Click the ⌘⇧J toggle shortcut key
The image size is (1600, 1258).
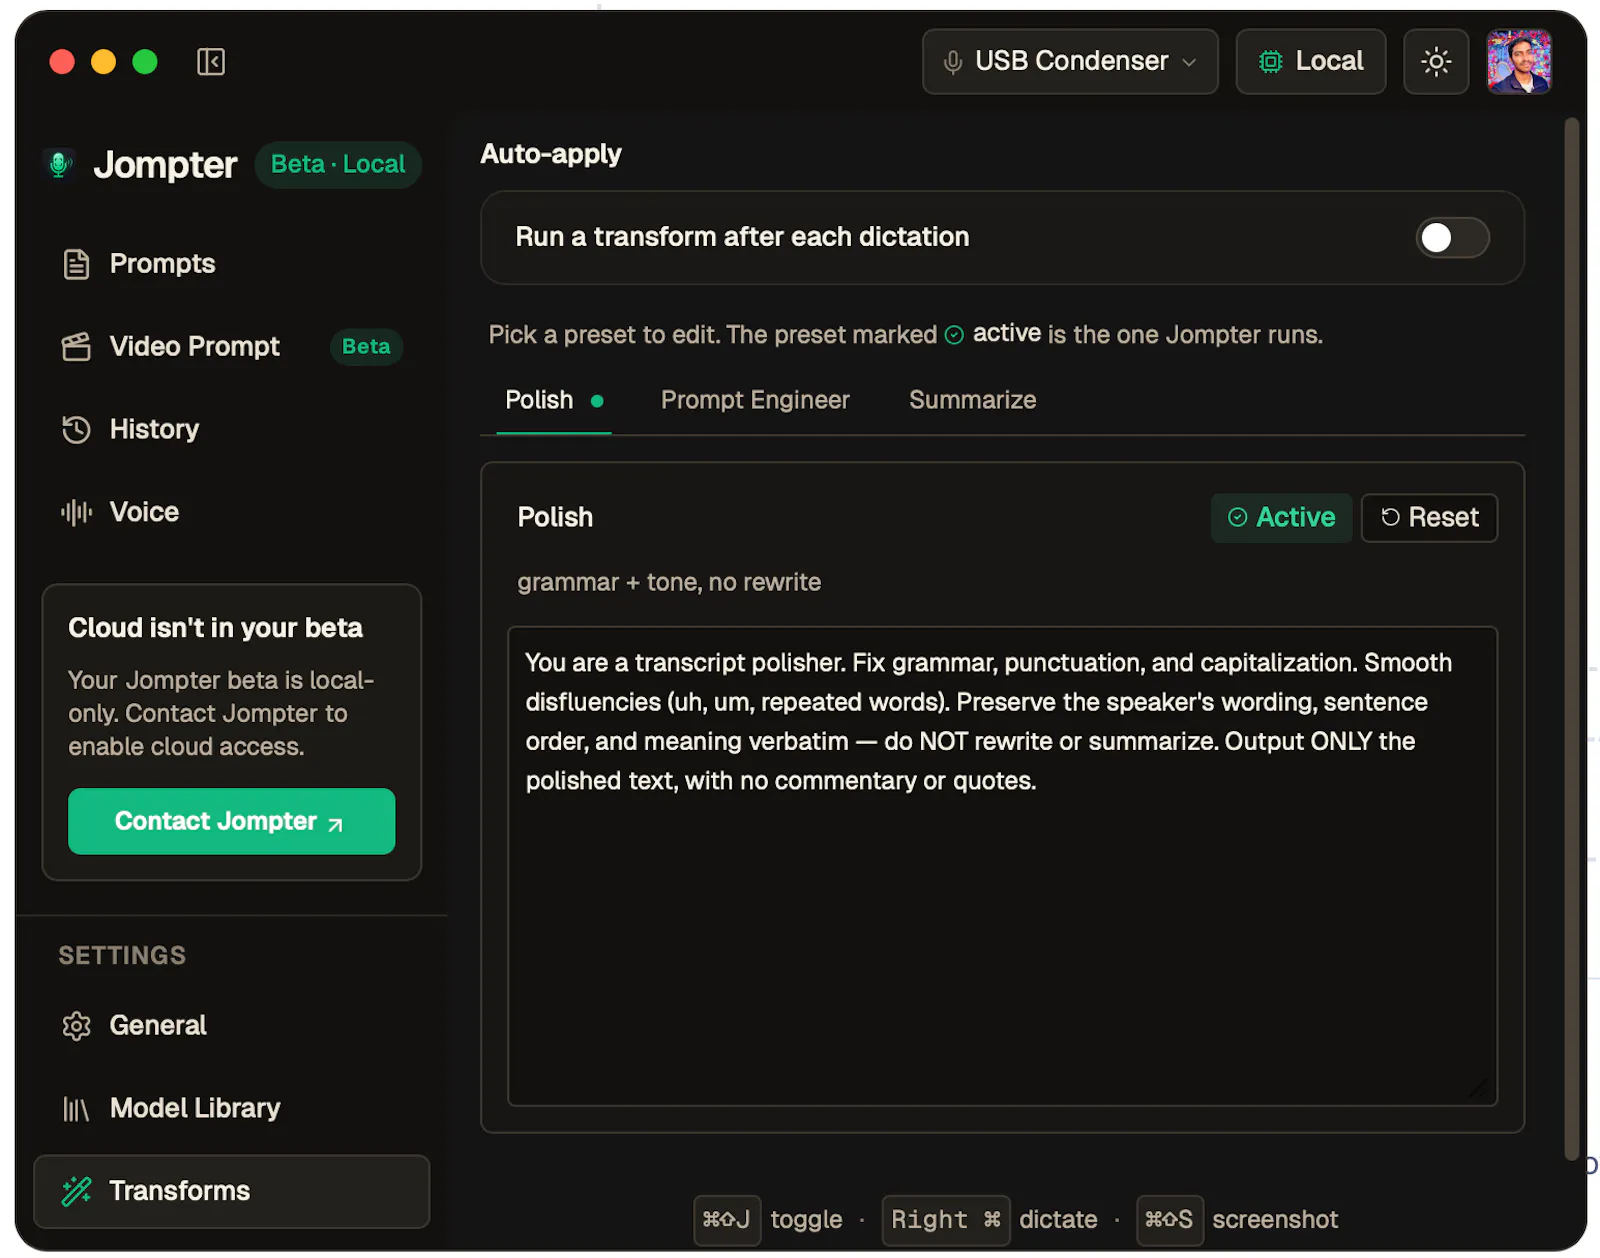[x=727, y=1220]
